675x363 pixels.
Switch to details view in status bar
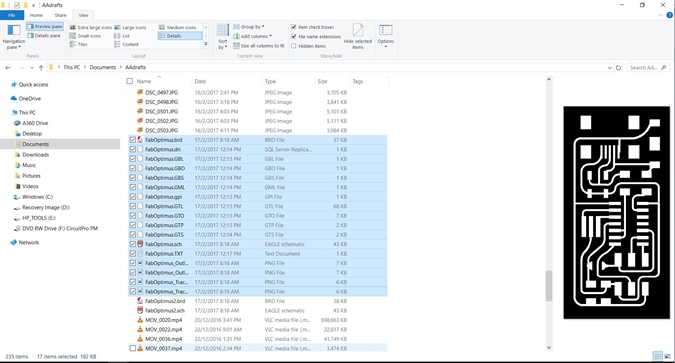[658, 357]
